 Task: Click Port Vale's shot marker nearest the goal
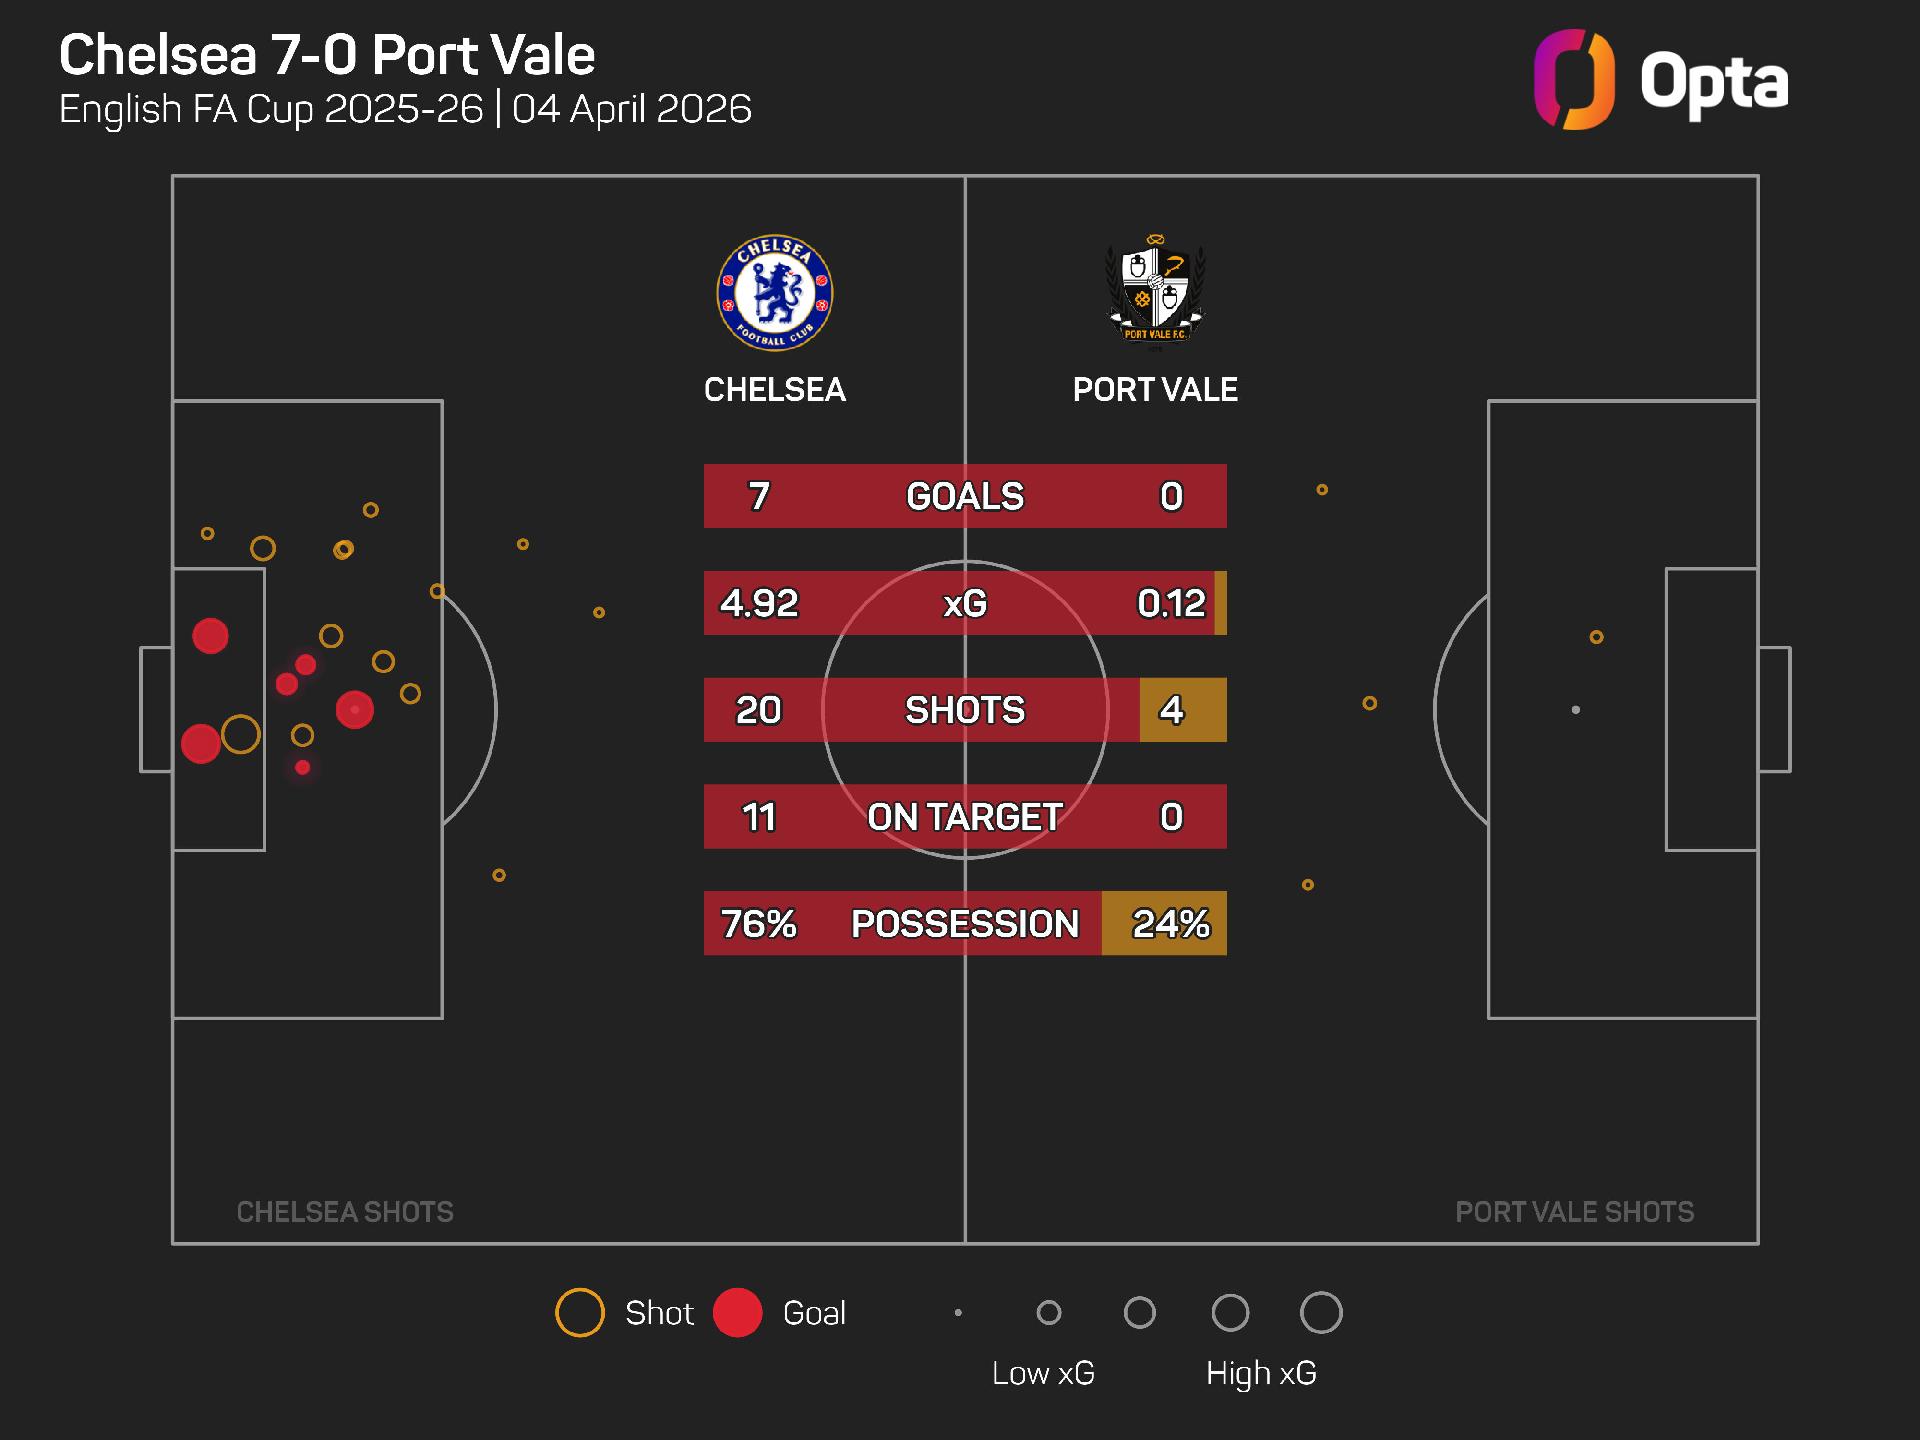pyautogui.click(x=1597, y=637)
